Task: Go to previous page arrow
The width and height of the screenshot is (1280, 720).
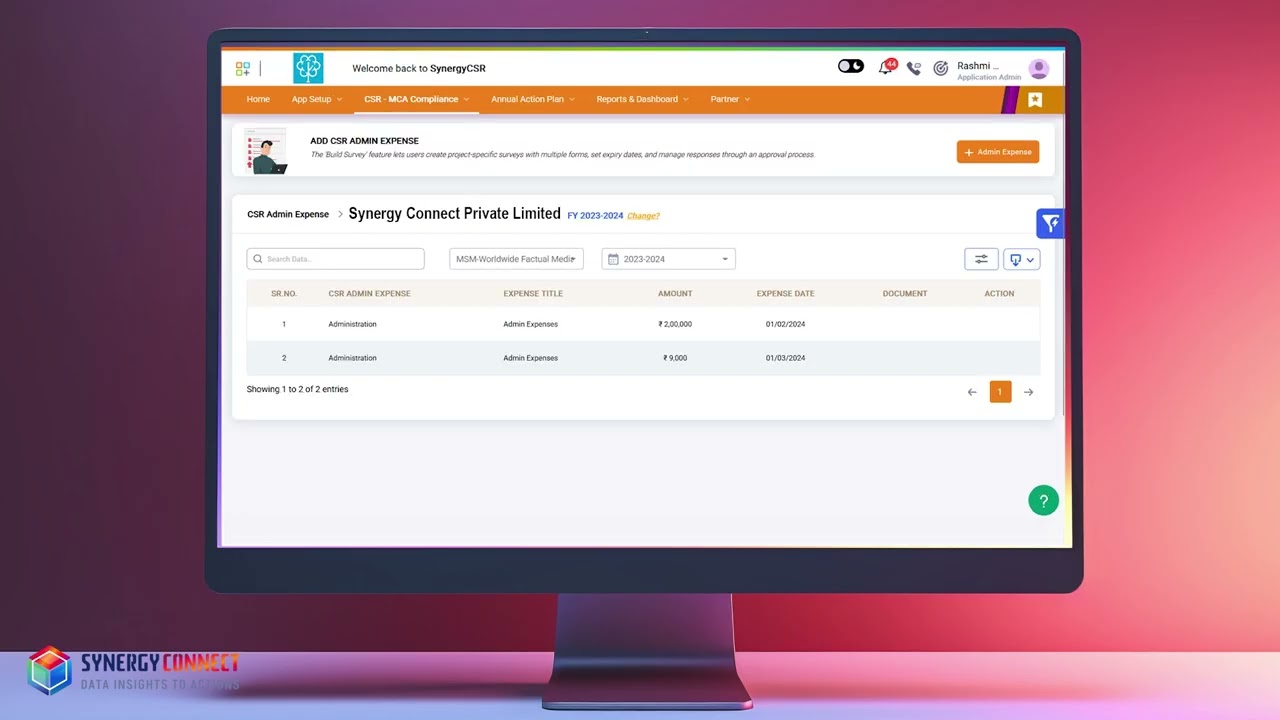Action: [x=972, y=392]
